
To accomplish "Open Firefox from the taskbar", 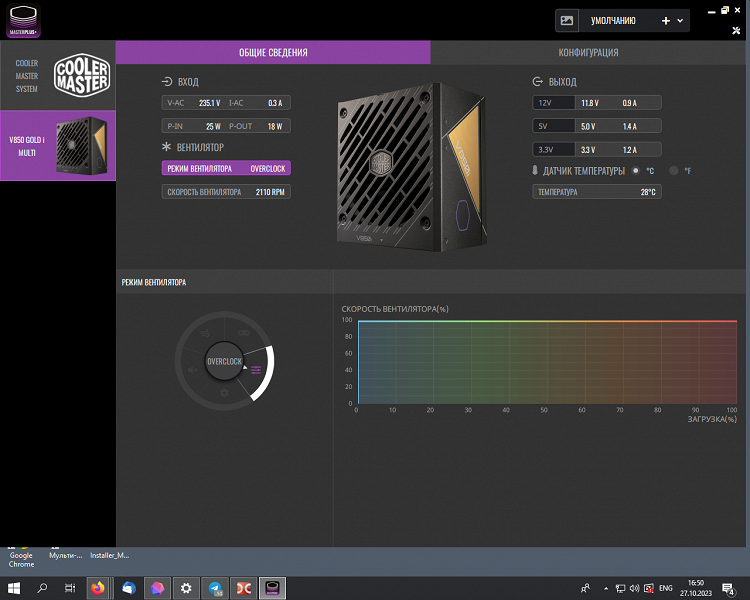I will (x=99, y=588).
